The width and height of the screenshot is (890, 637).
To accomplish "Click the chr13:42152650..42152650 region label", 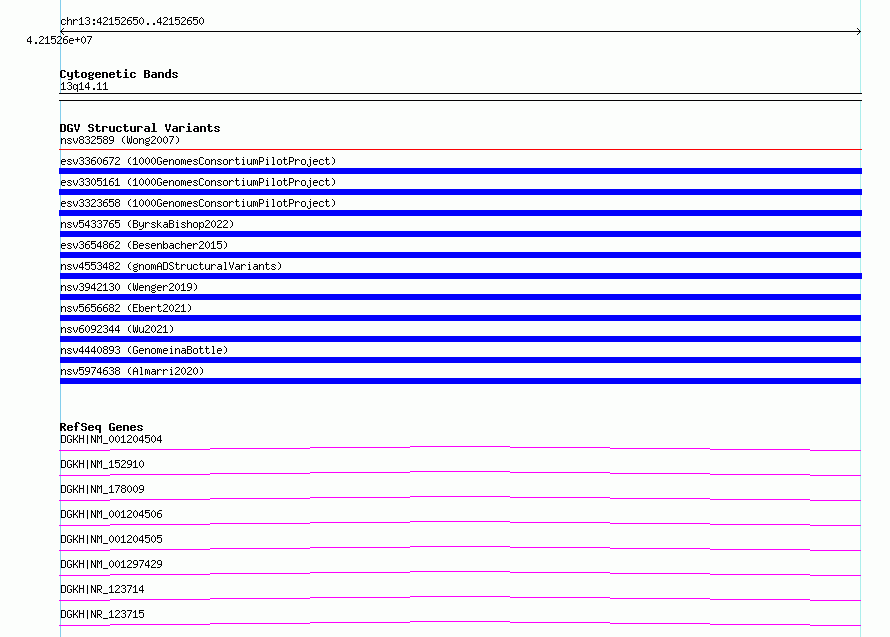I will pos(132,21).
